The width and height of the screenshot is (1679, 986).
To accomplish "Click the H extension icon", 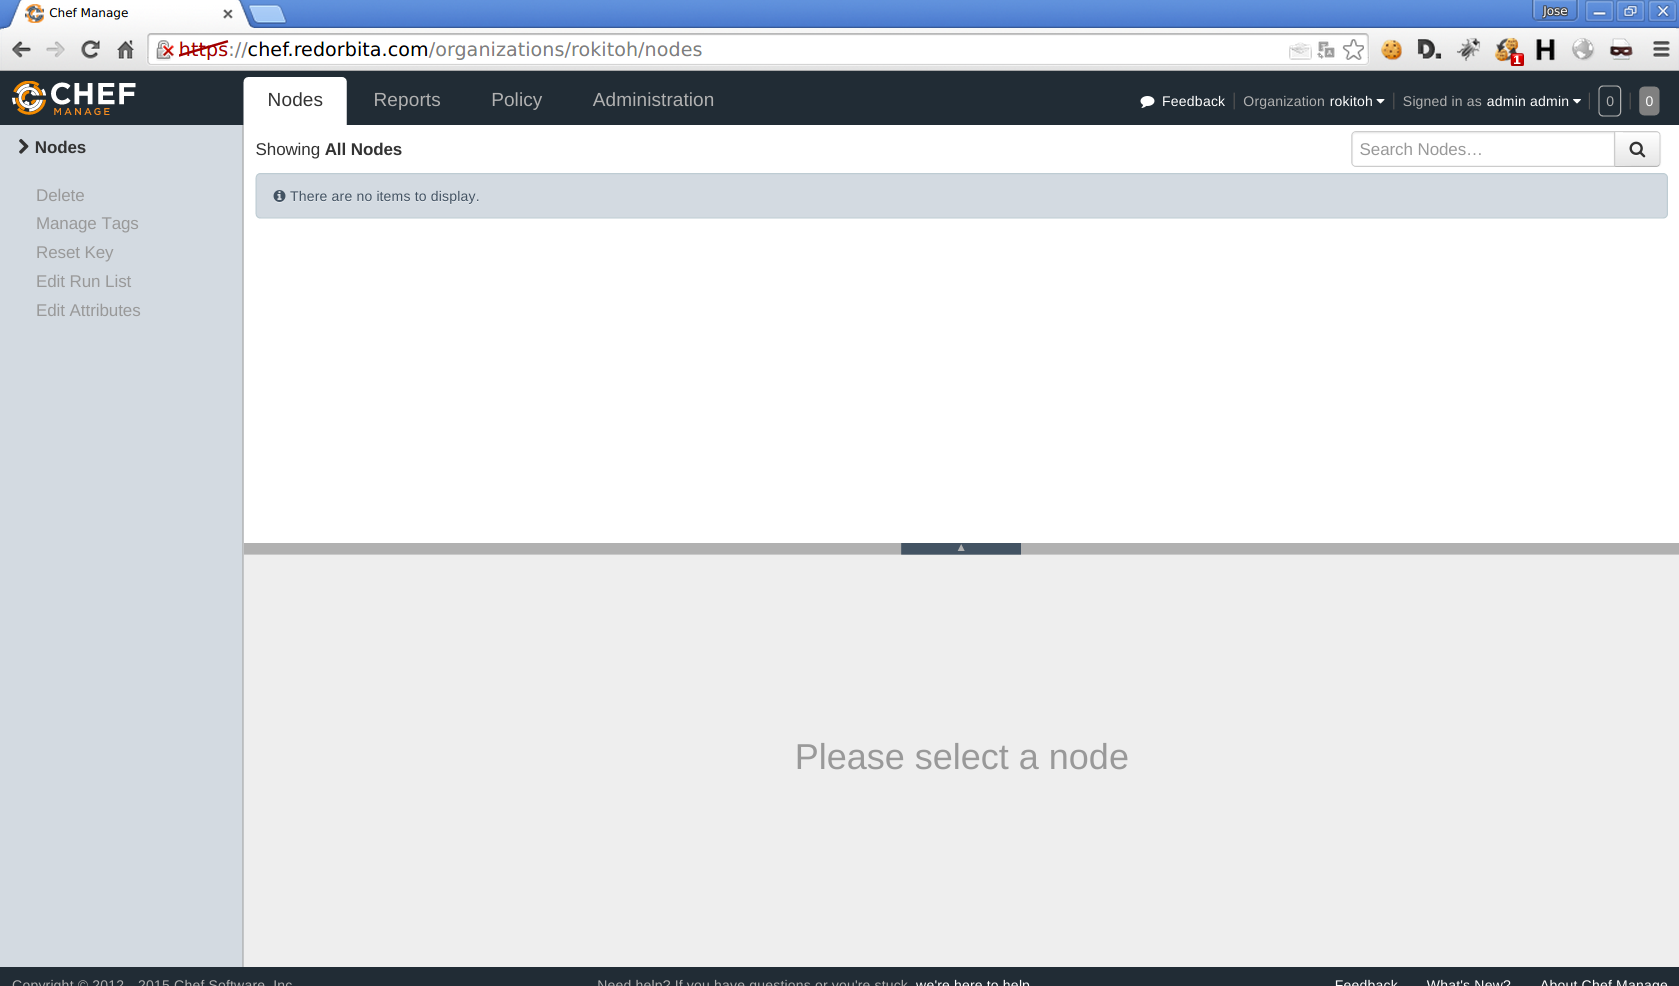I will [1545, 49].
